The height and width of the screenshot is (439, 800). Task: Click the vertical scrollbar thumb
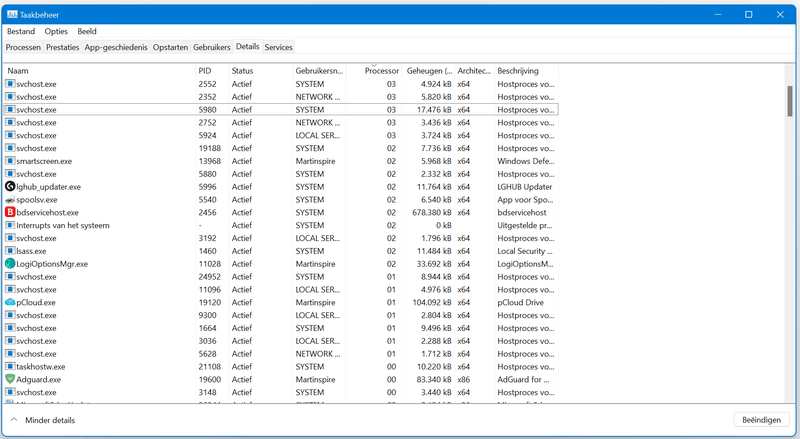click(x=790, y=100)
